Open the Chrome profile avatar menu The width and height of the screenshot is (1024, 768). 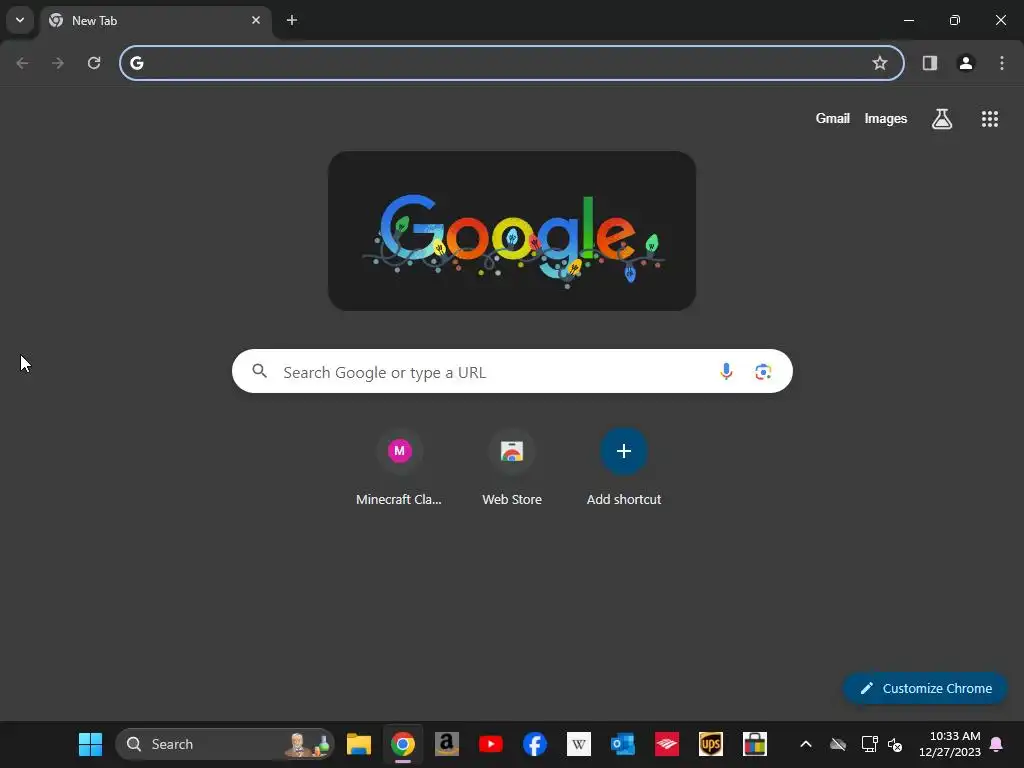click(x=966, y=63)
